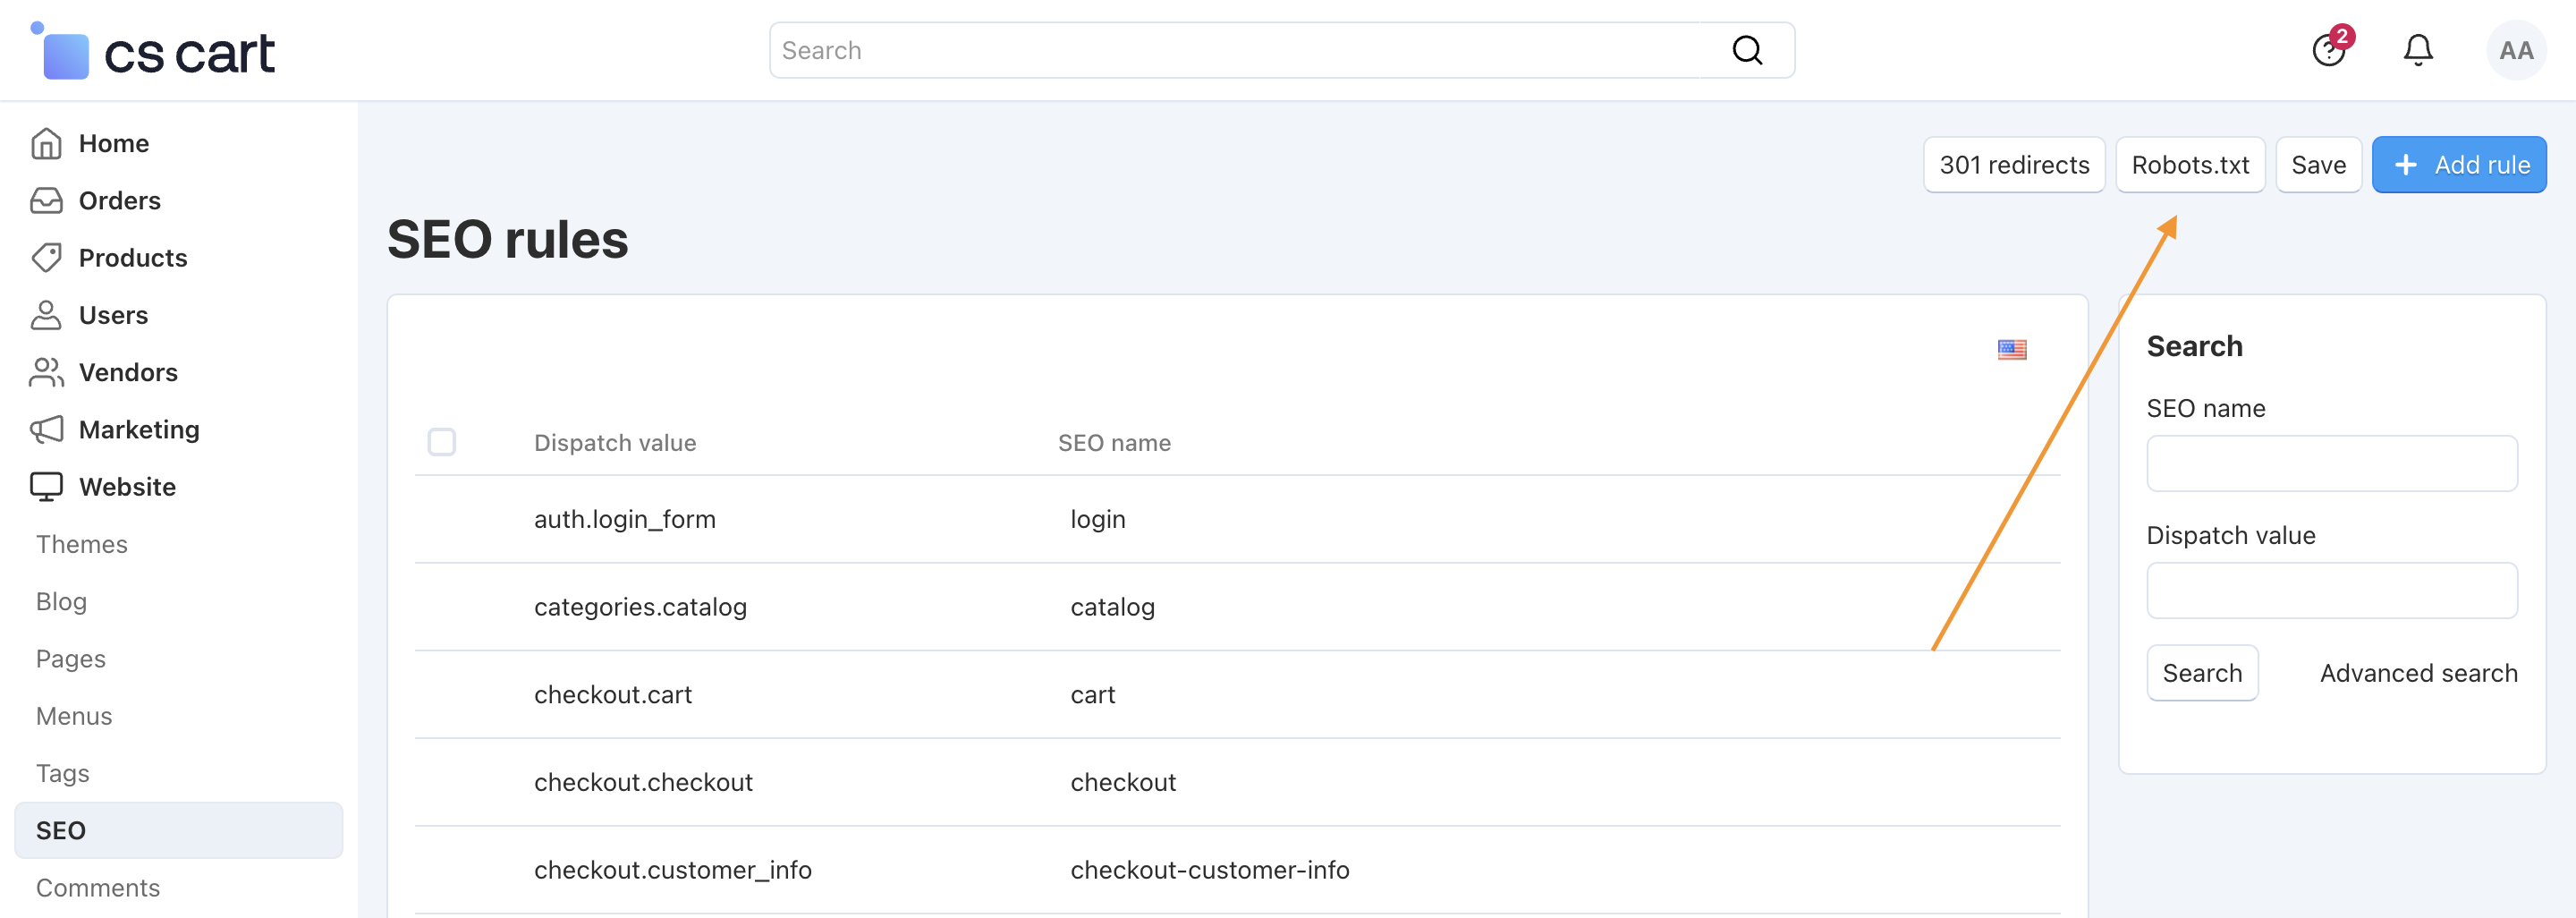Open the Advanced search link
The image size is (2576, 918).
[x=2418, y=673]
